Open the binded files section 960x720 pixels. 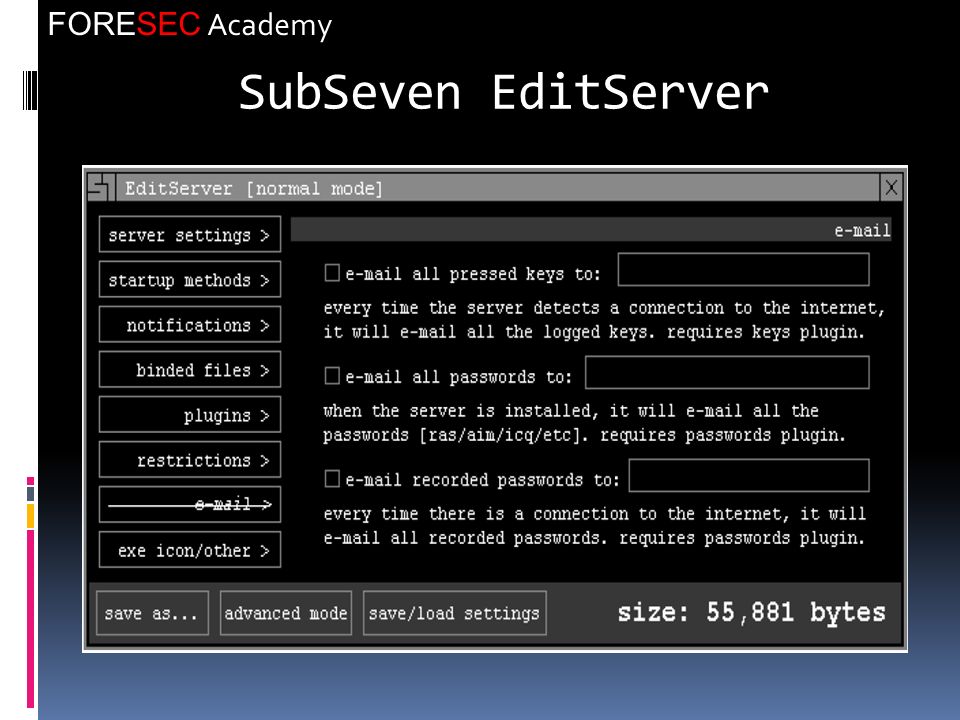190,370
